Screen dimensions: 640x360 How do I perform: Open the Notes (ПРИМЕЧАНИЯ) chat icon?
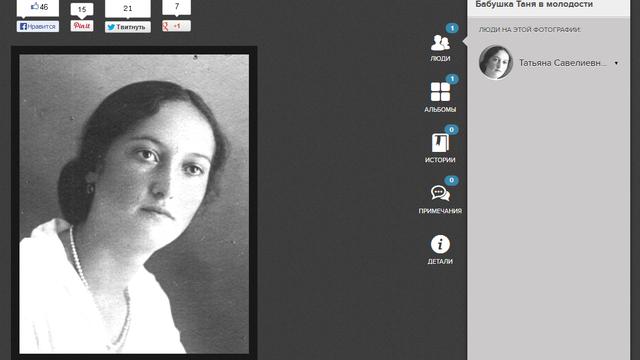tap(440, 193)
